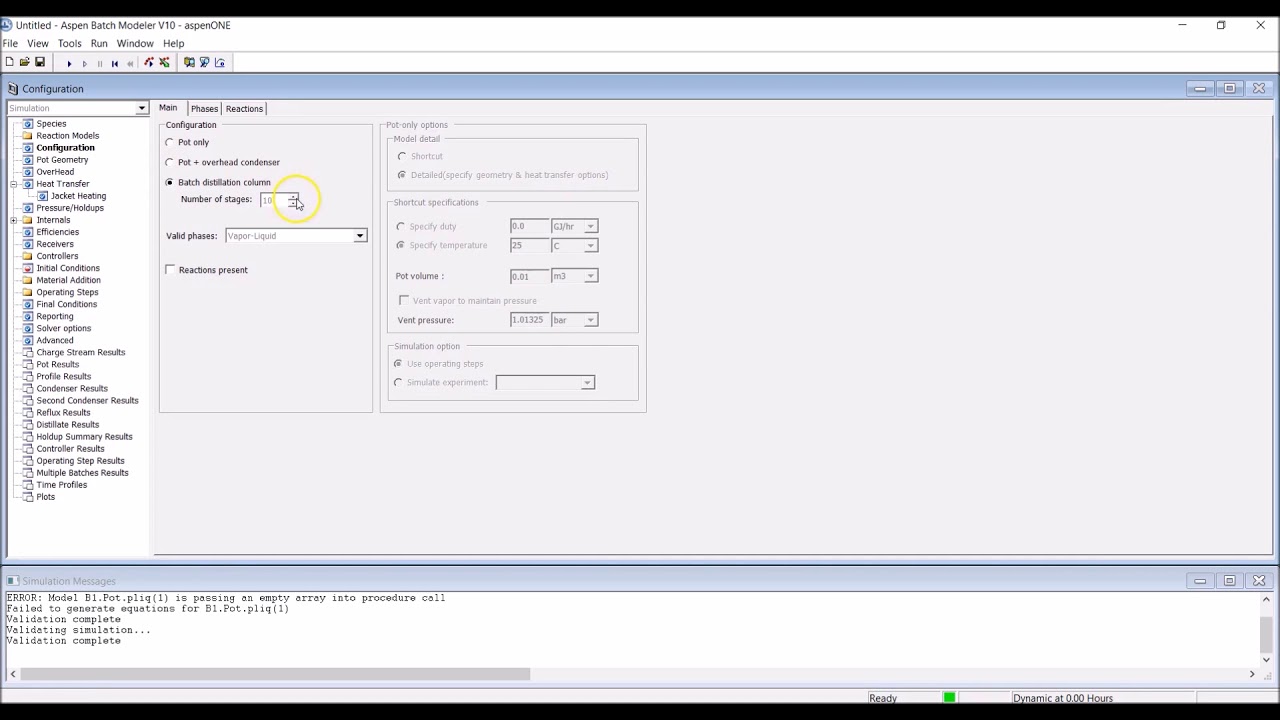Click the Pot Geometry page icon
1280x720 pixels.
click(x=28, y=160)
